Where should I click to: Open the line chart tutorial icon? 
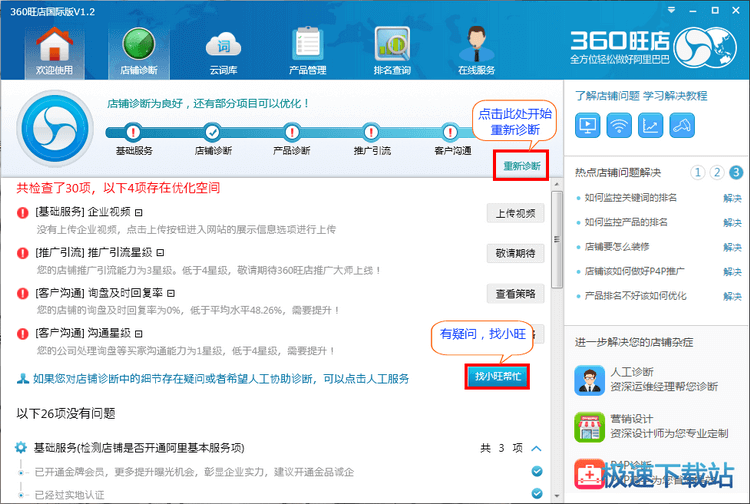click(x=651, y=126)
